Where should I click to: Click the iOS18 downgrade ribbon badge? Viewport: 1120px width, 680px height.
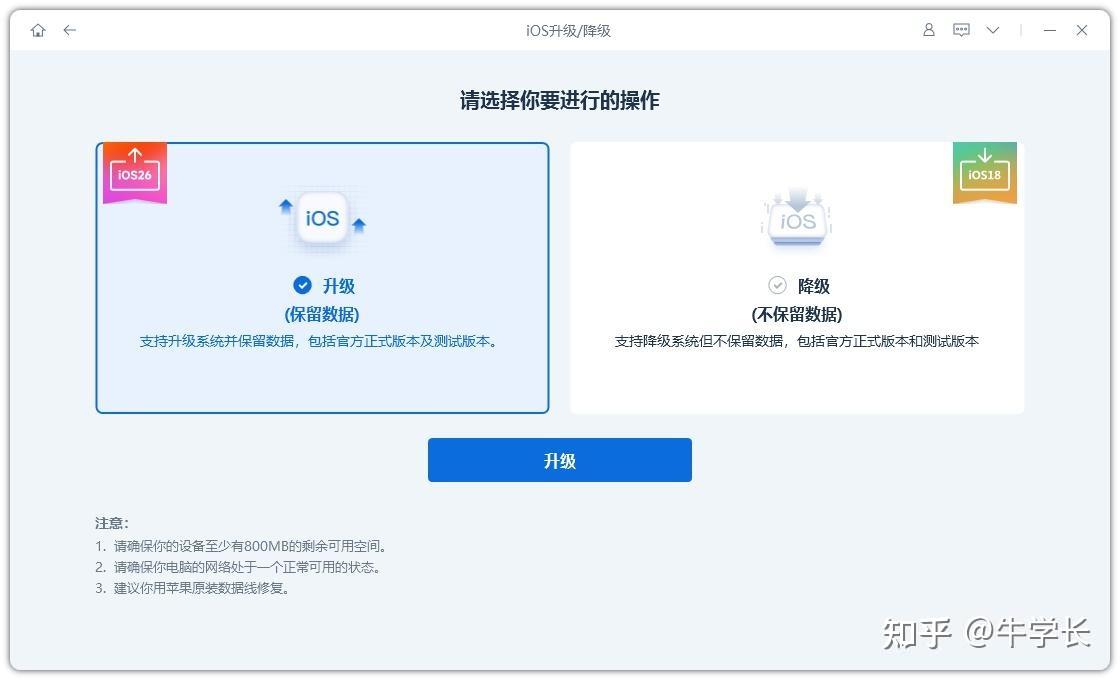click(x=986, y=171)
